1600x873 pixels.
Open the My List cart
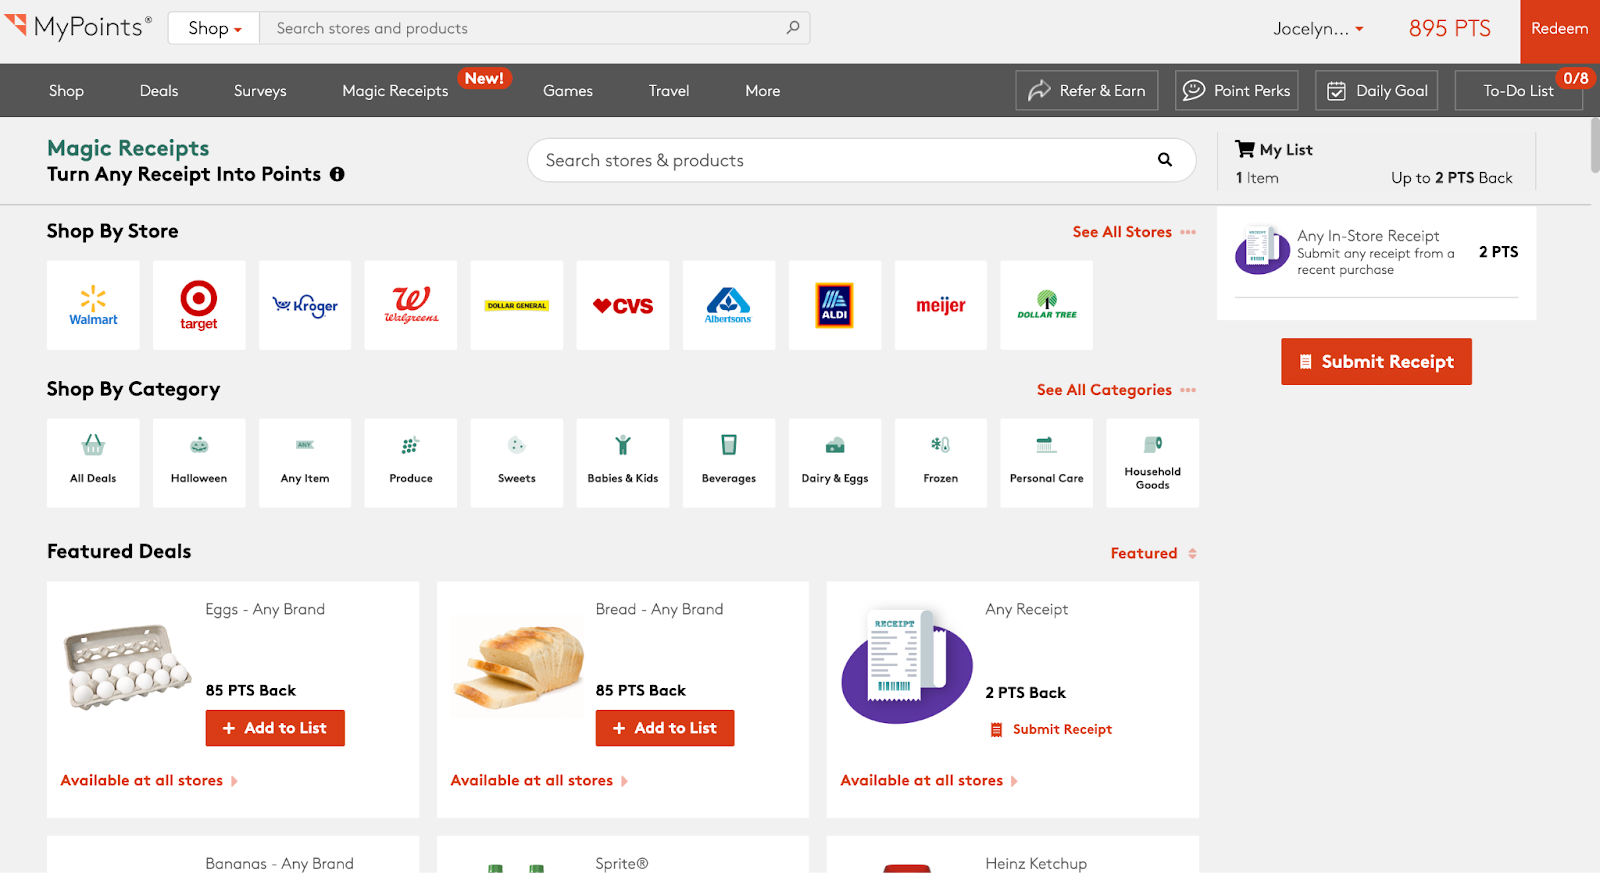(1274, 149)
